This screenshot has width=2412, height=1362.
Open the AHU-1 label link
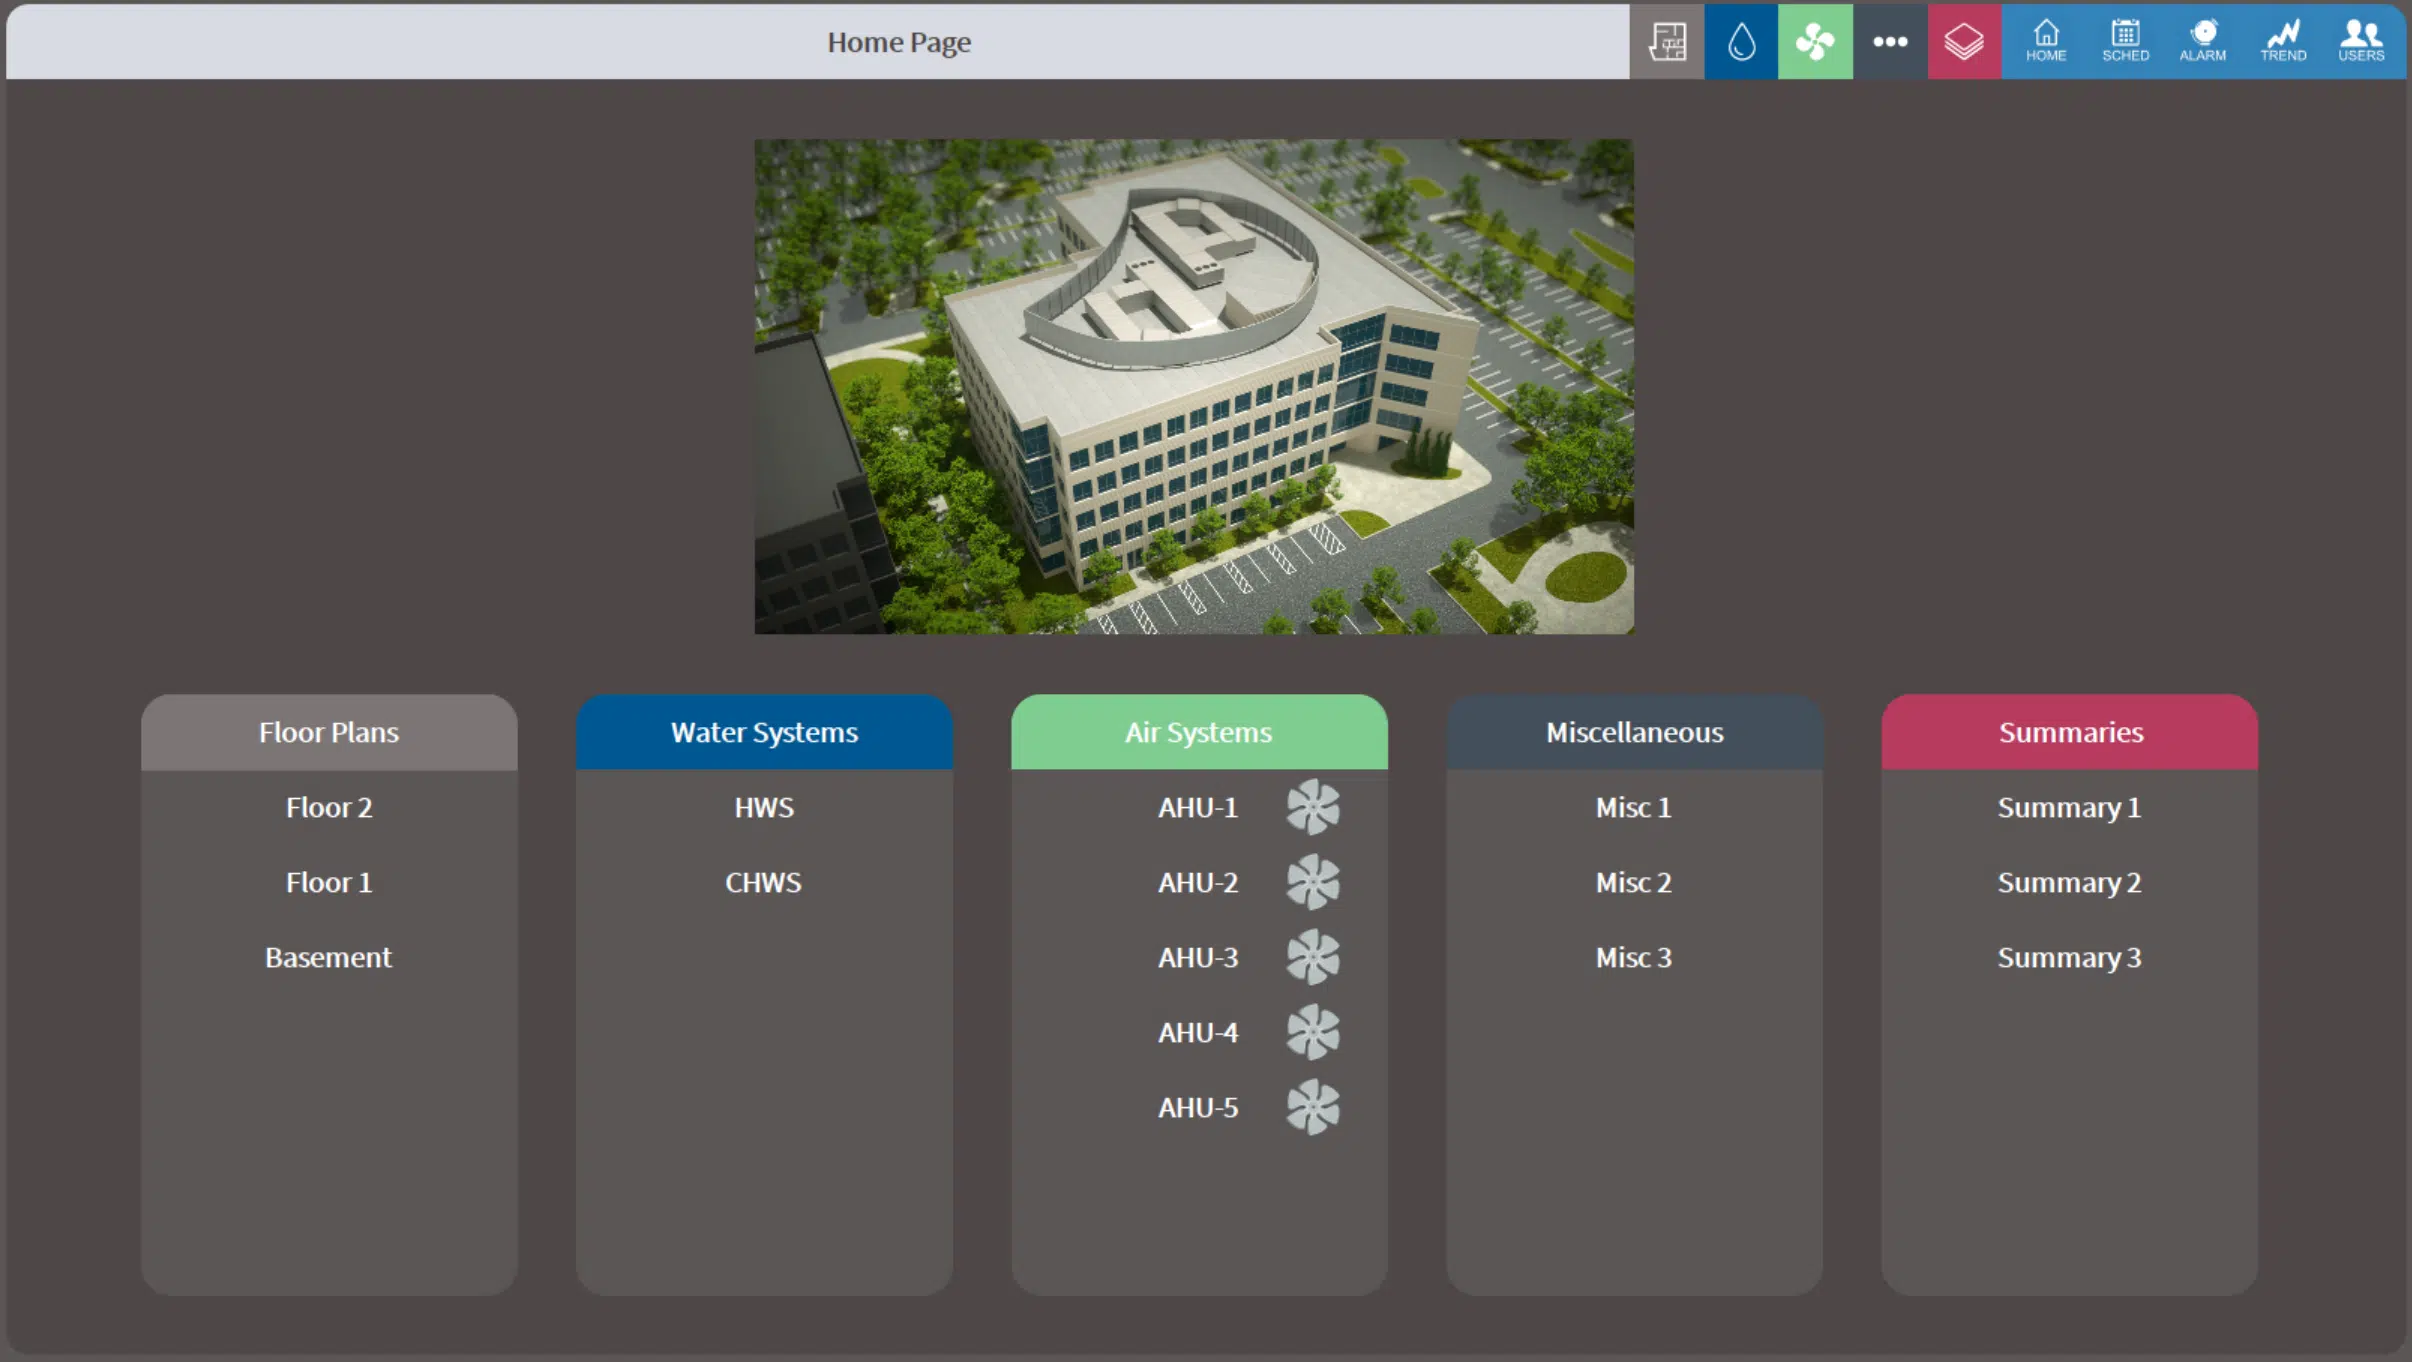(1198, 807)
